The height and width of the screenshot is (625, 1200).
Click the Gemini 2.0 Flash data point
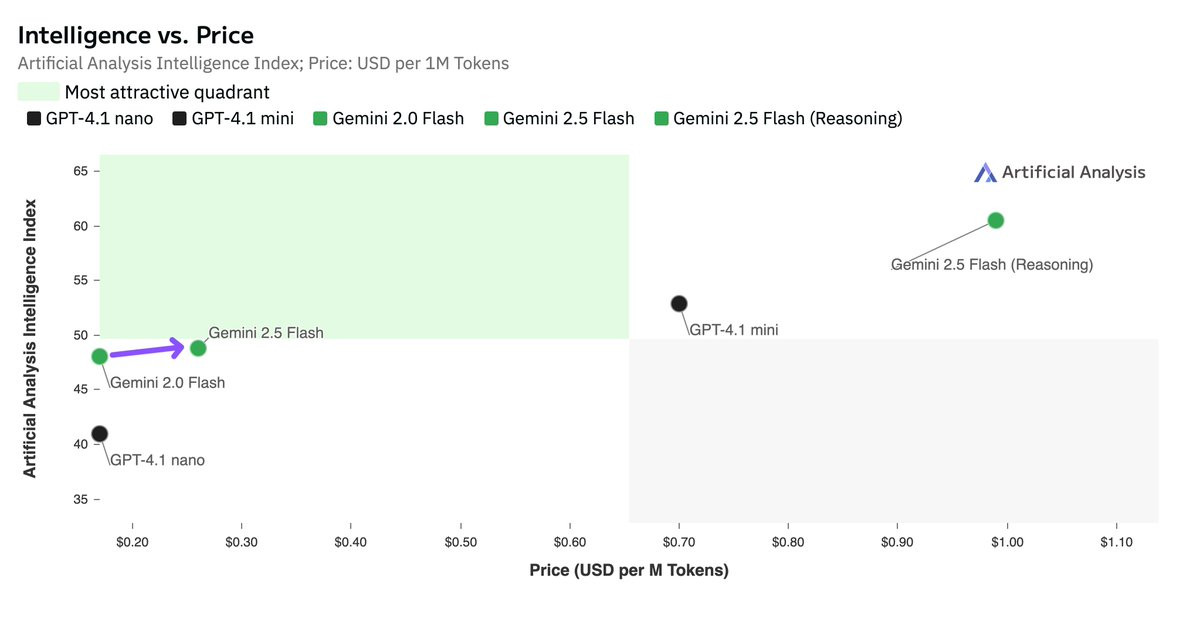pyautogui.click(x=100, y=356)
